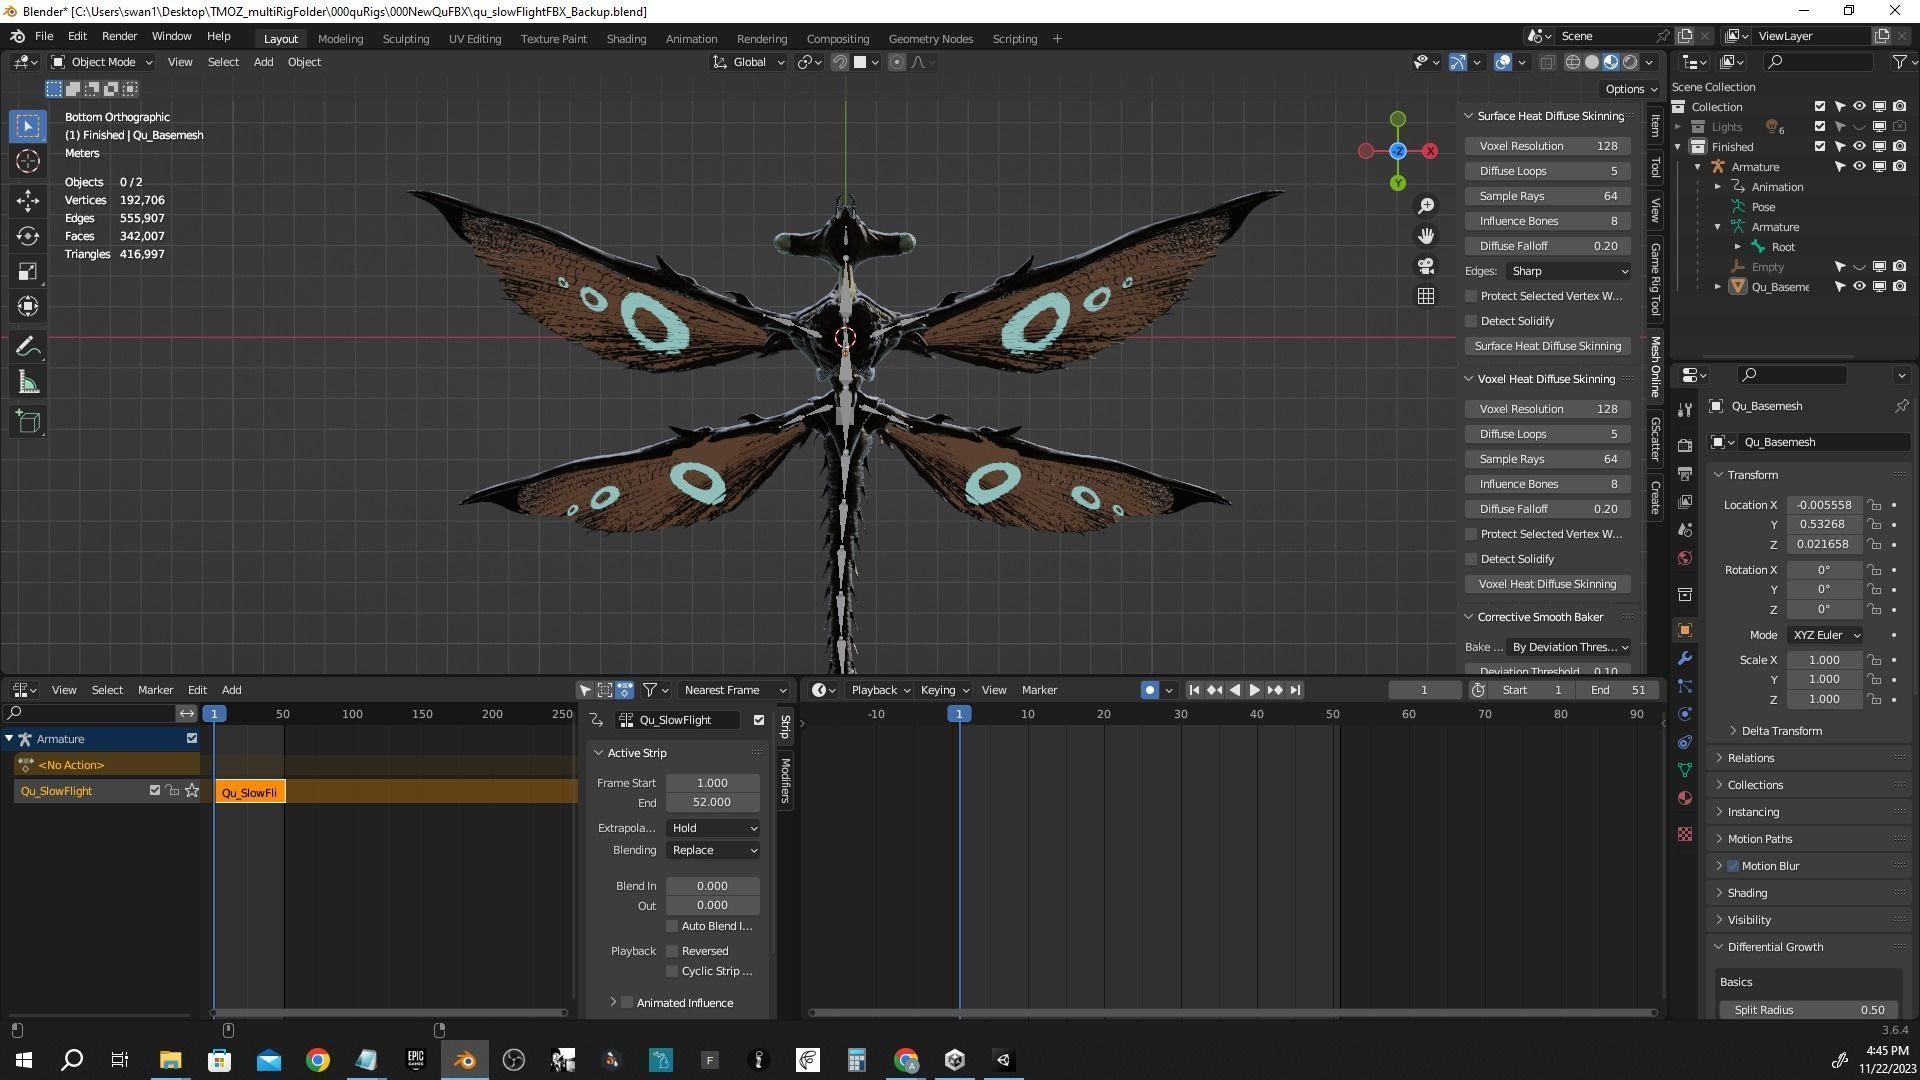Adjust the Split Radius slider
This screenshot has width=1920, height=1080.
coord(1808,1010)
